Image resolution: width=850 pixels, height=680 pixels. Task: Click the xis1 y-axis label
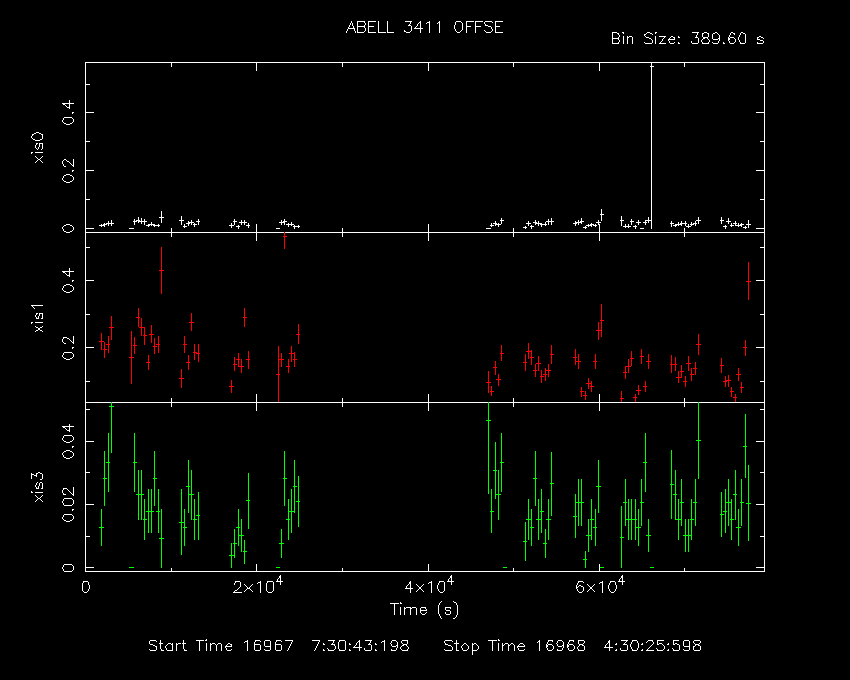38,318
